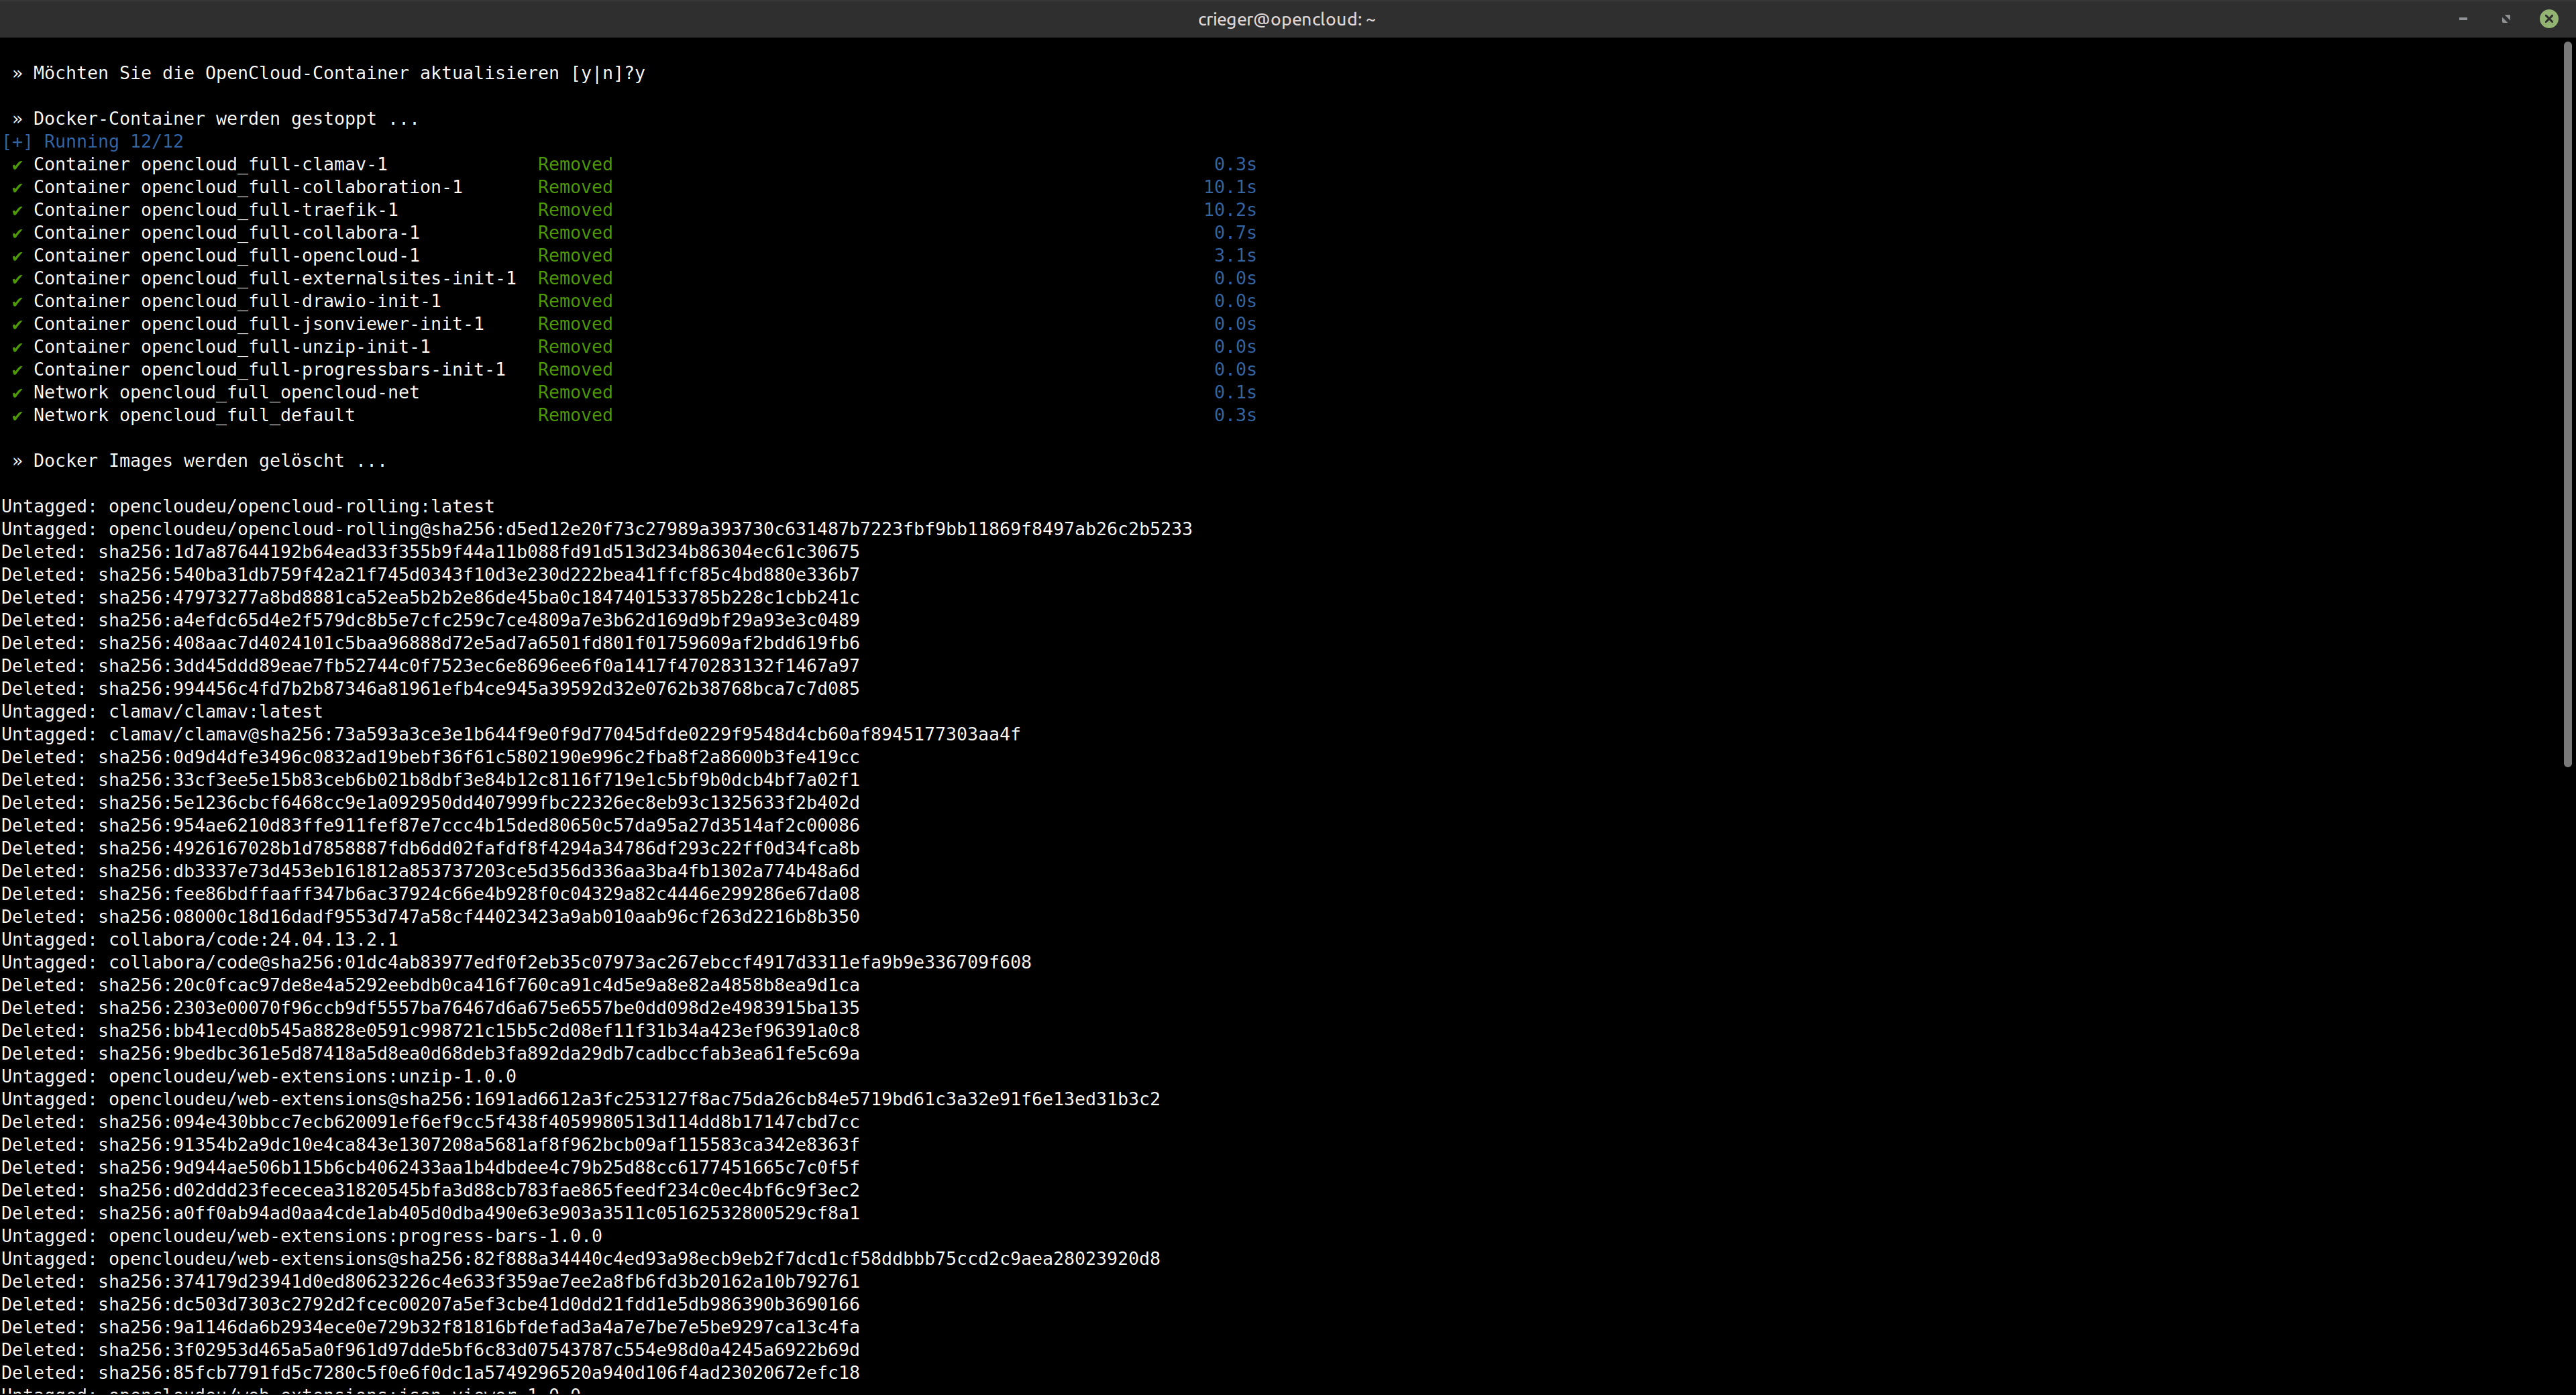Click the terminal's vertical scrollbar

tap(2567, 405)
